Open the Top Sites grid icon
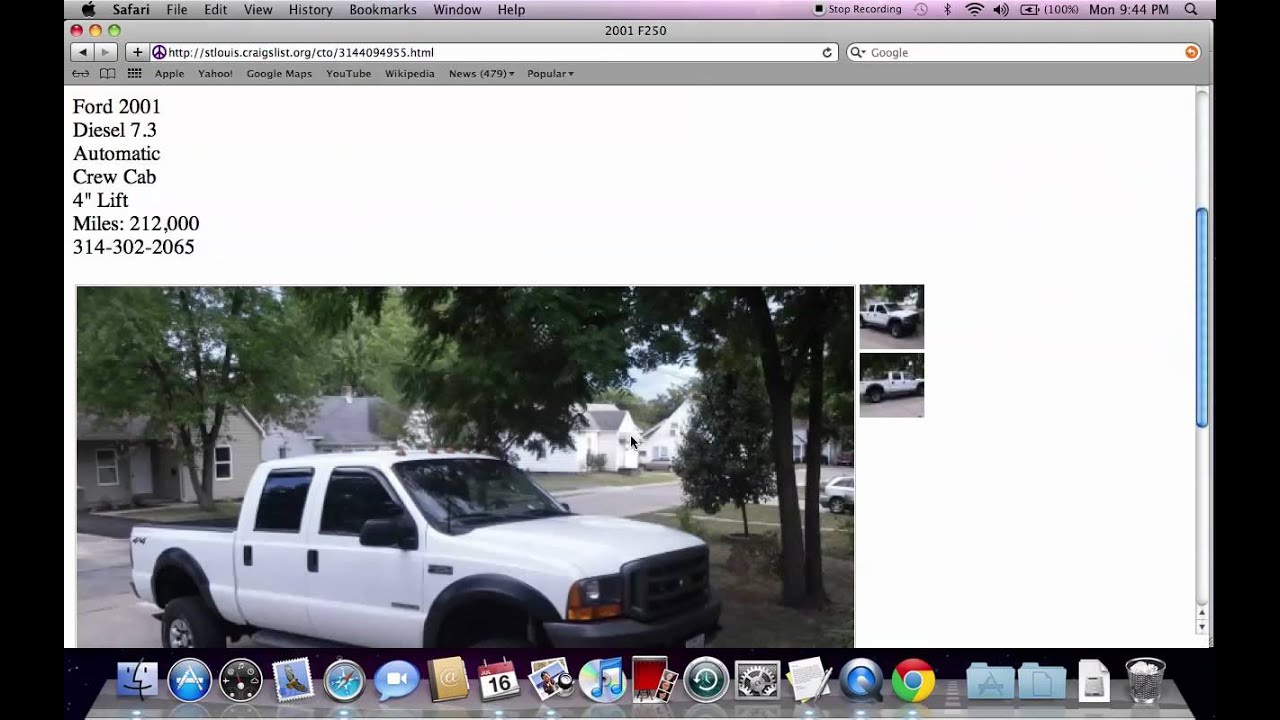This screenshot has height=720, width=1280. (x=134, y=73)
